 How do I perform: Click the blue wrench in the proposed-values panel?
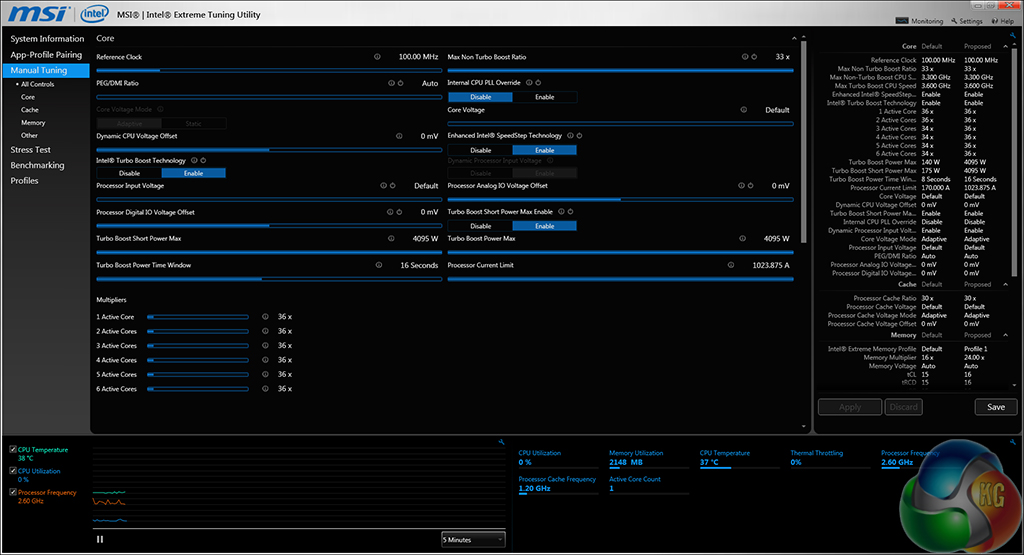tap(1013, 34)
